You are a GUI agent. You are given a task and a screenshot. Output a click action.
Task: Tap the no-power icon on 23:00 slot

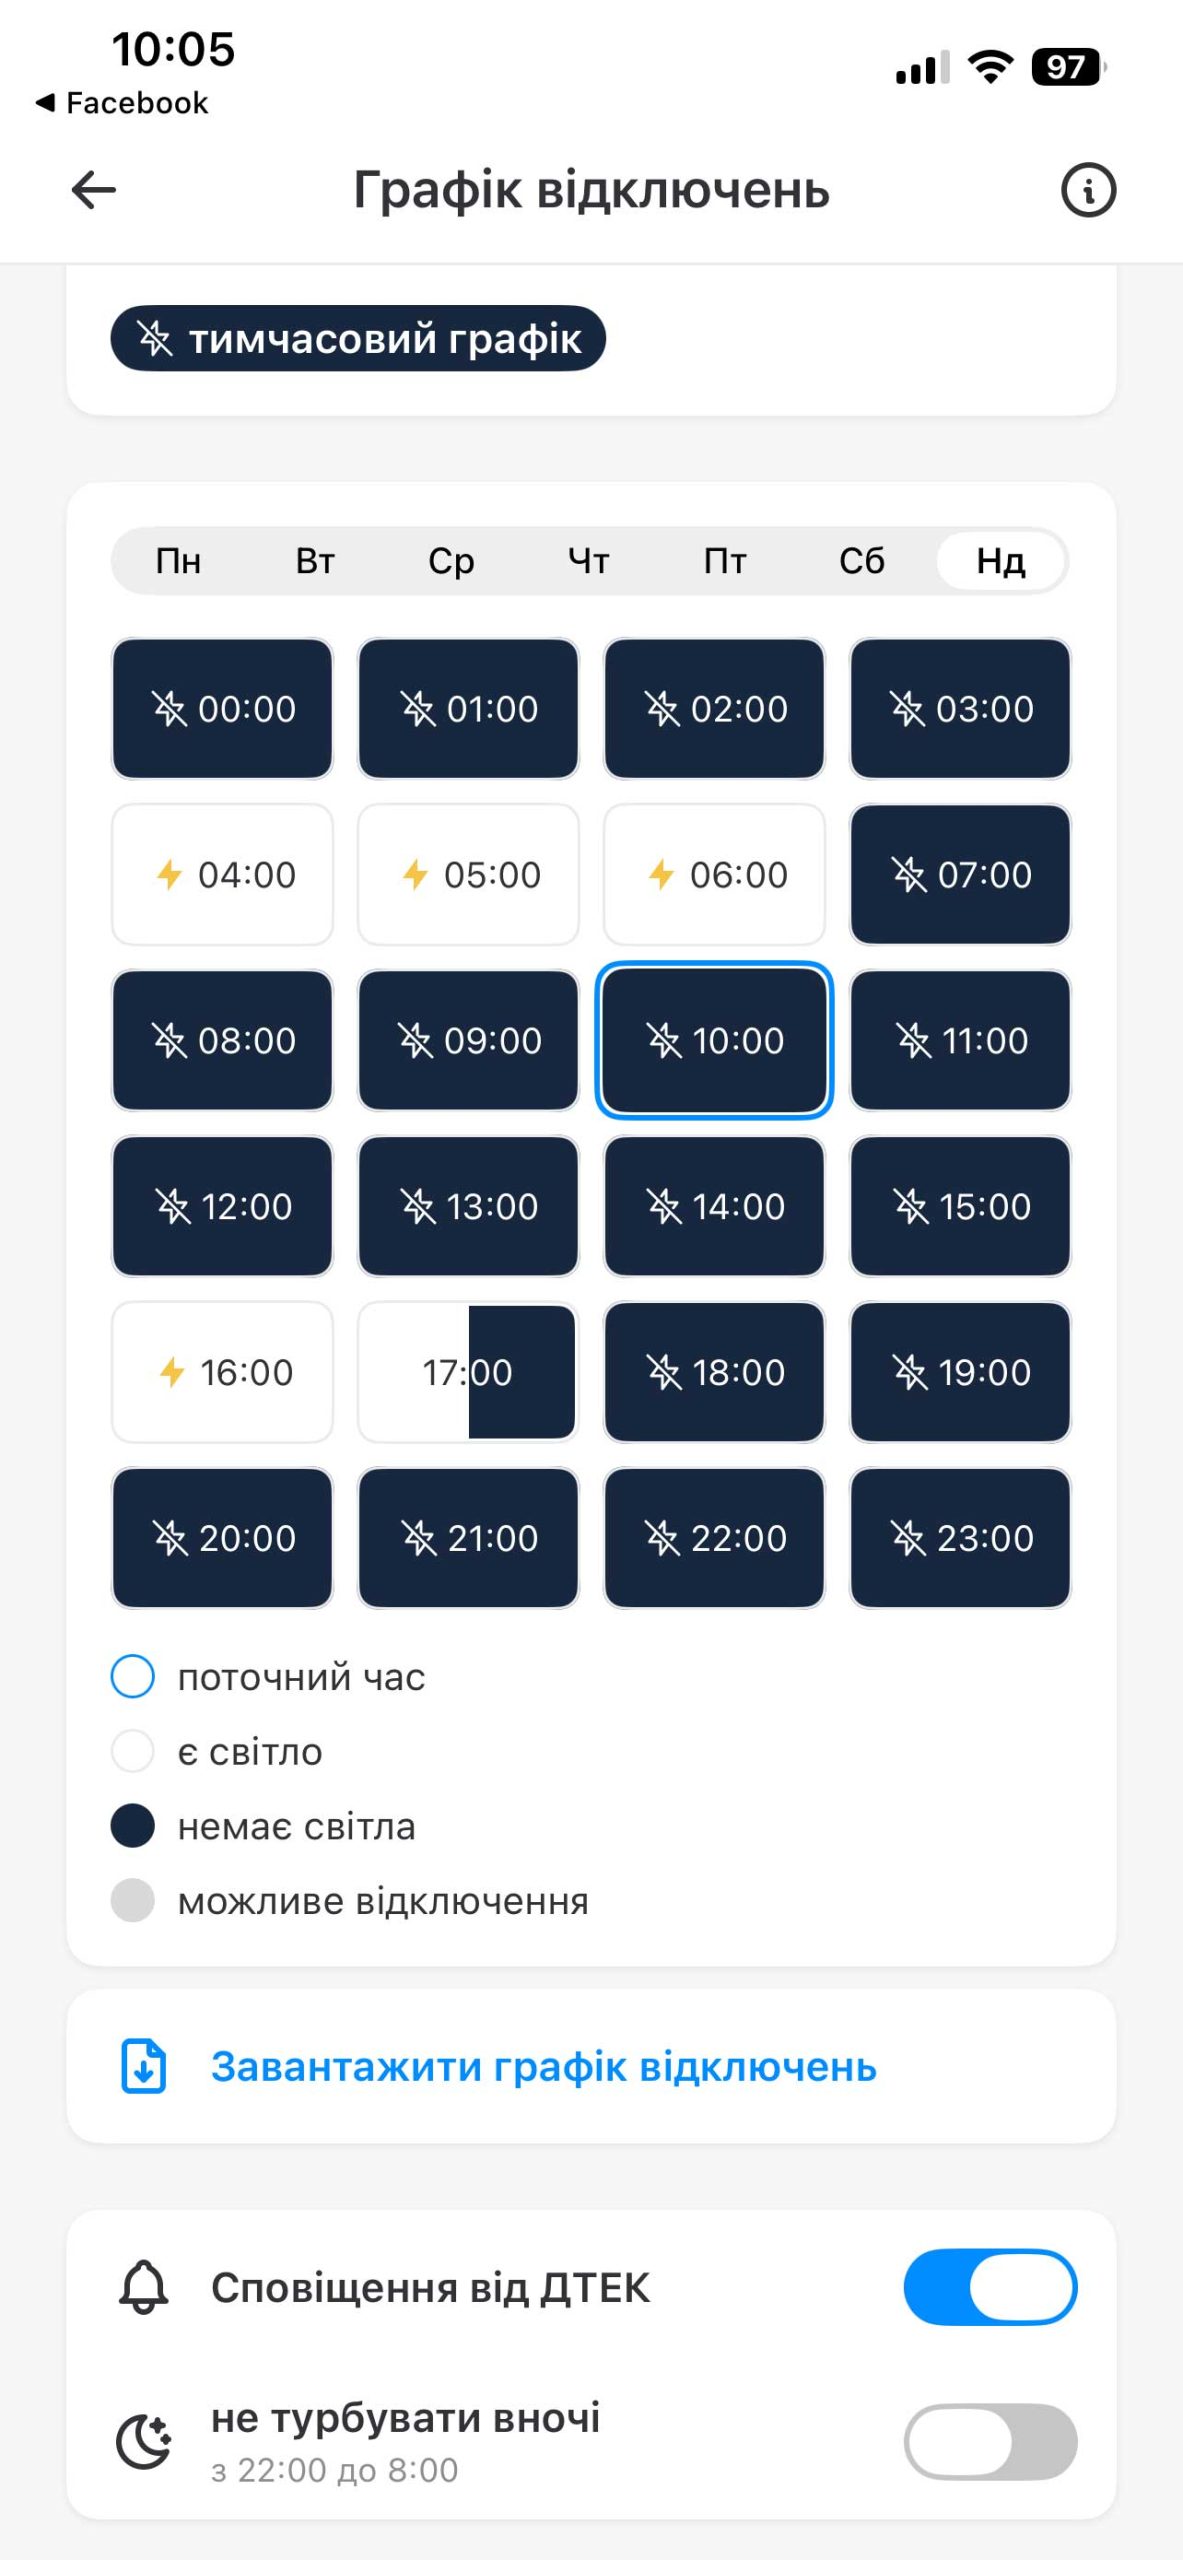[x=908, y=1538]
